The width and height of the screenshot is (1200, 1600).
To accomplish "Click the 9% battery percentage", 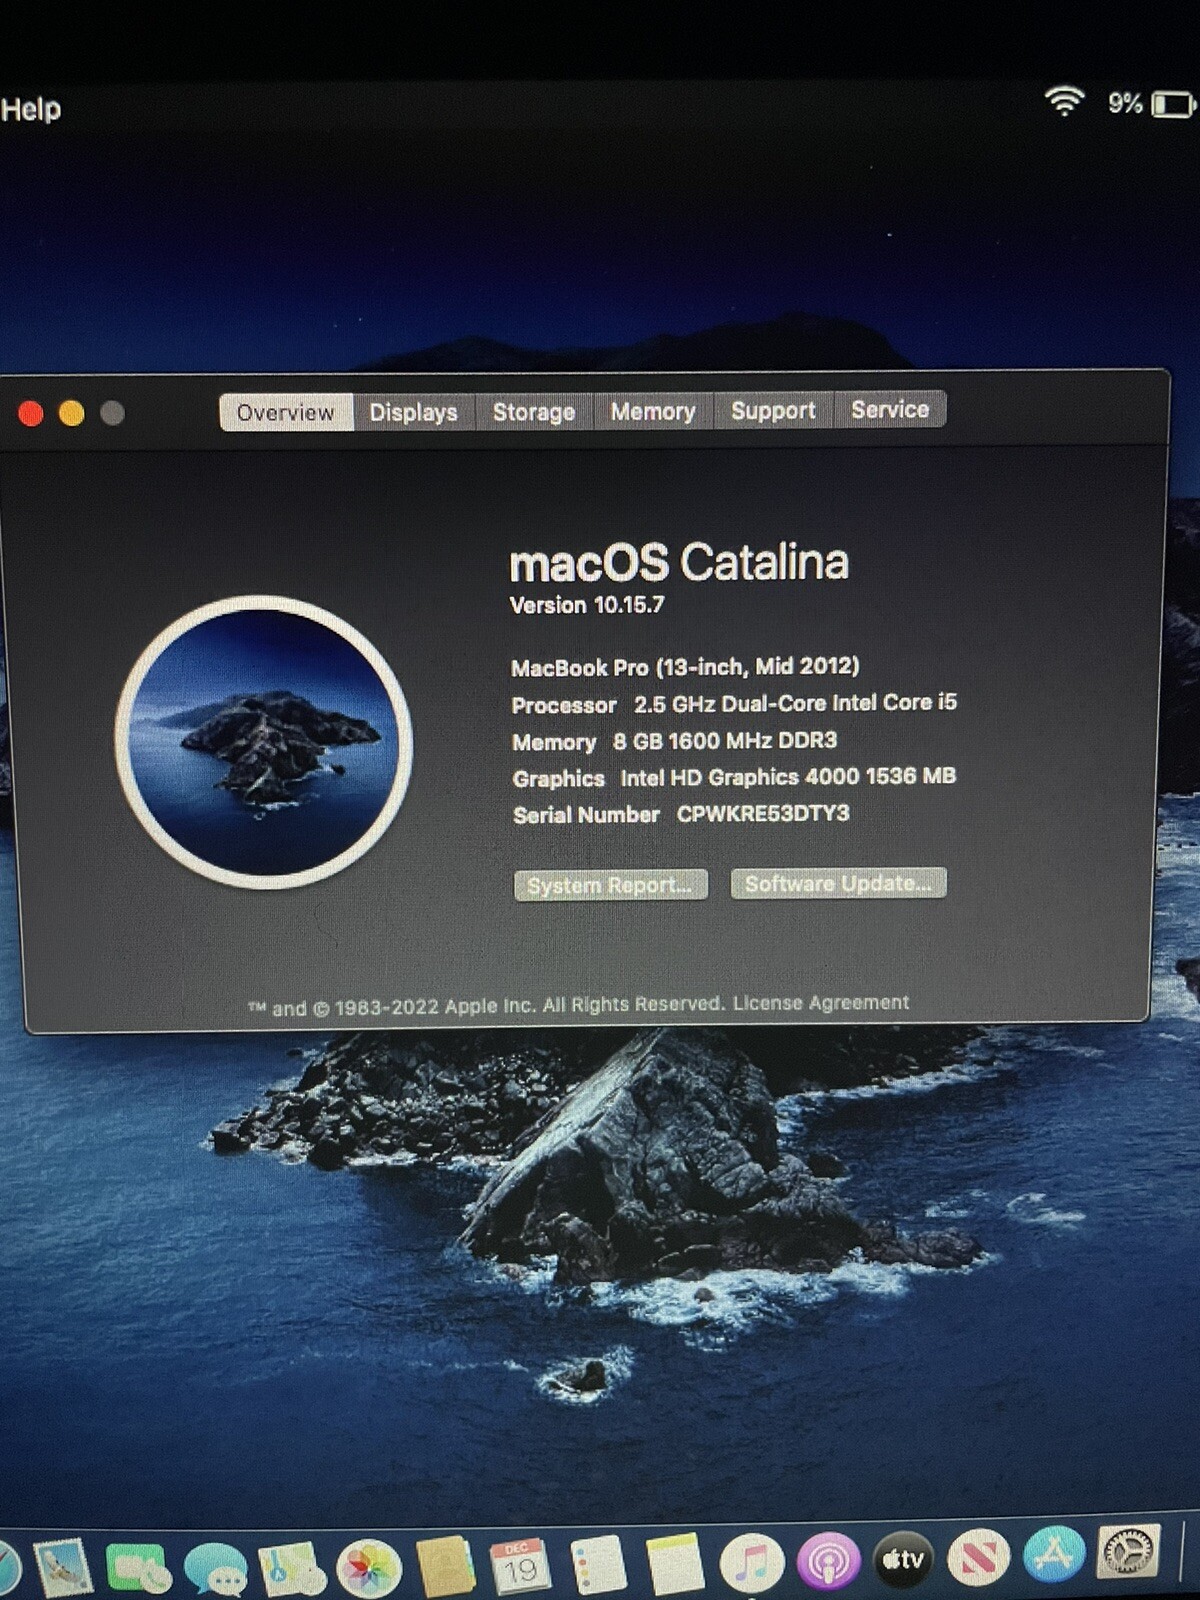I will (x=1125, y=103).
